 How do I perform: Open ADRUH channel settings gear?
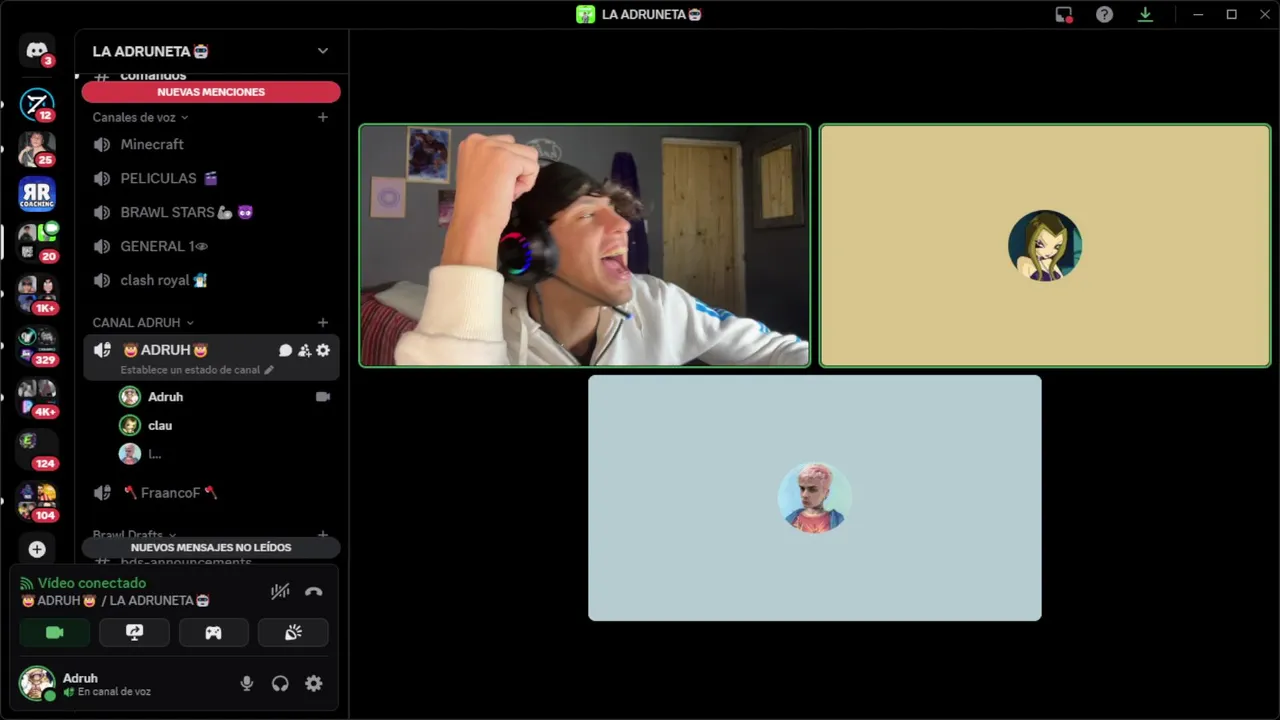(x=323, y=350)
